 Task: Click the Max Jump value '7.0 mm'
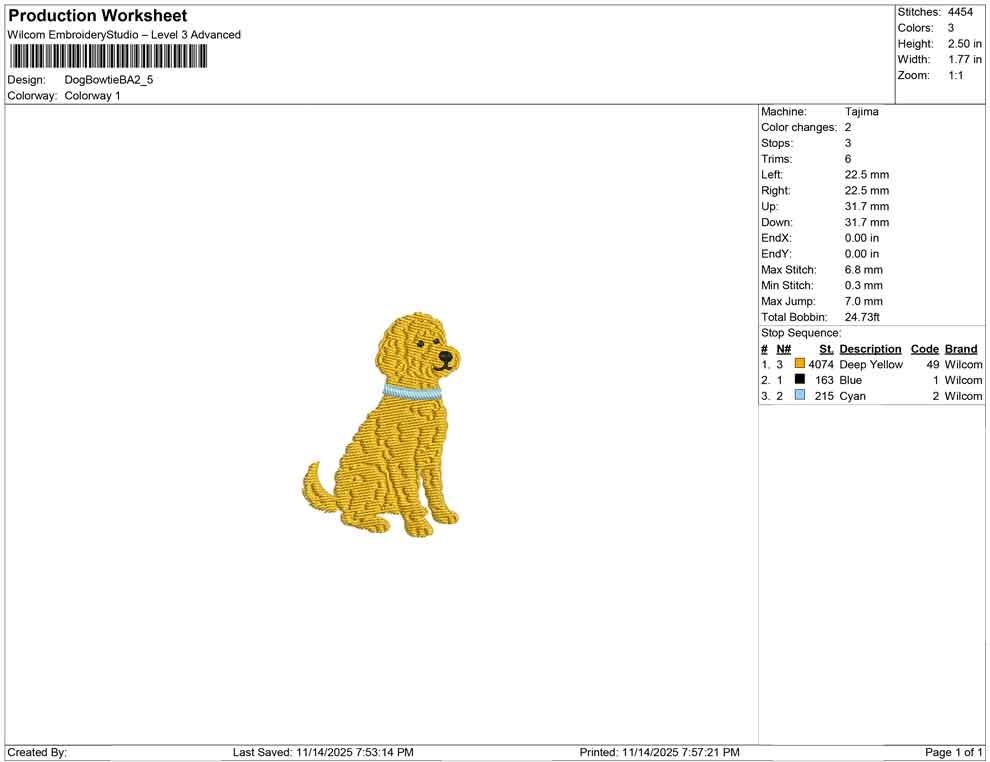[864, 301]
